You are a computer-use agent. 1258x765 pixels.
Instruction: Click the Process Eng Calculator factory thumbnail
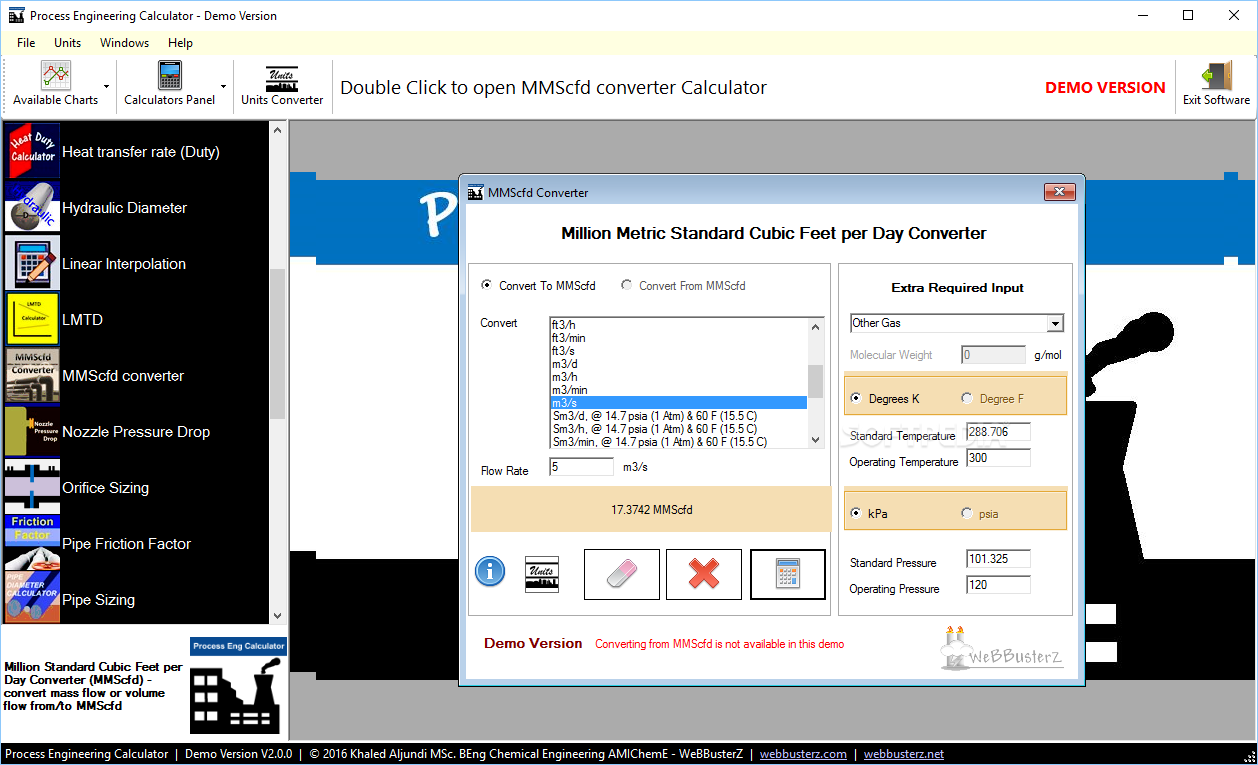coord(238,686)
